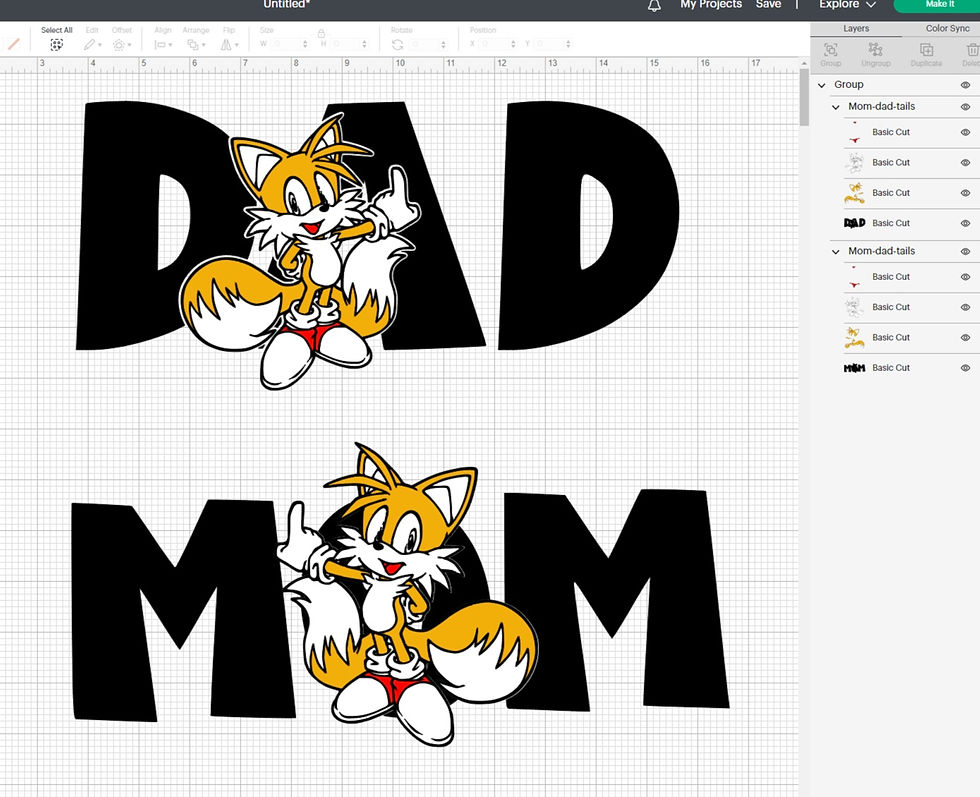Click the Ungroup layers icon

coord(876,50)
